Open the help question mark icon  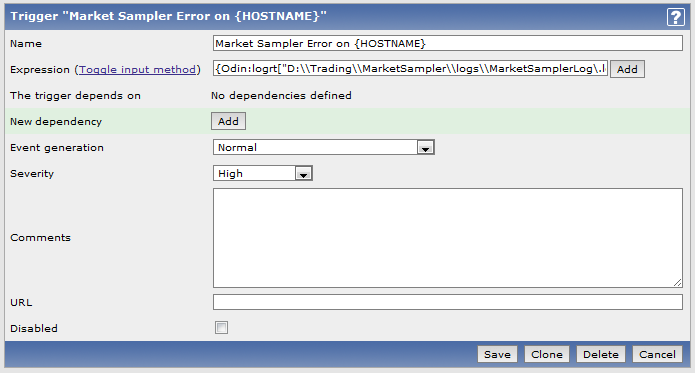click(x=675, y=17)
